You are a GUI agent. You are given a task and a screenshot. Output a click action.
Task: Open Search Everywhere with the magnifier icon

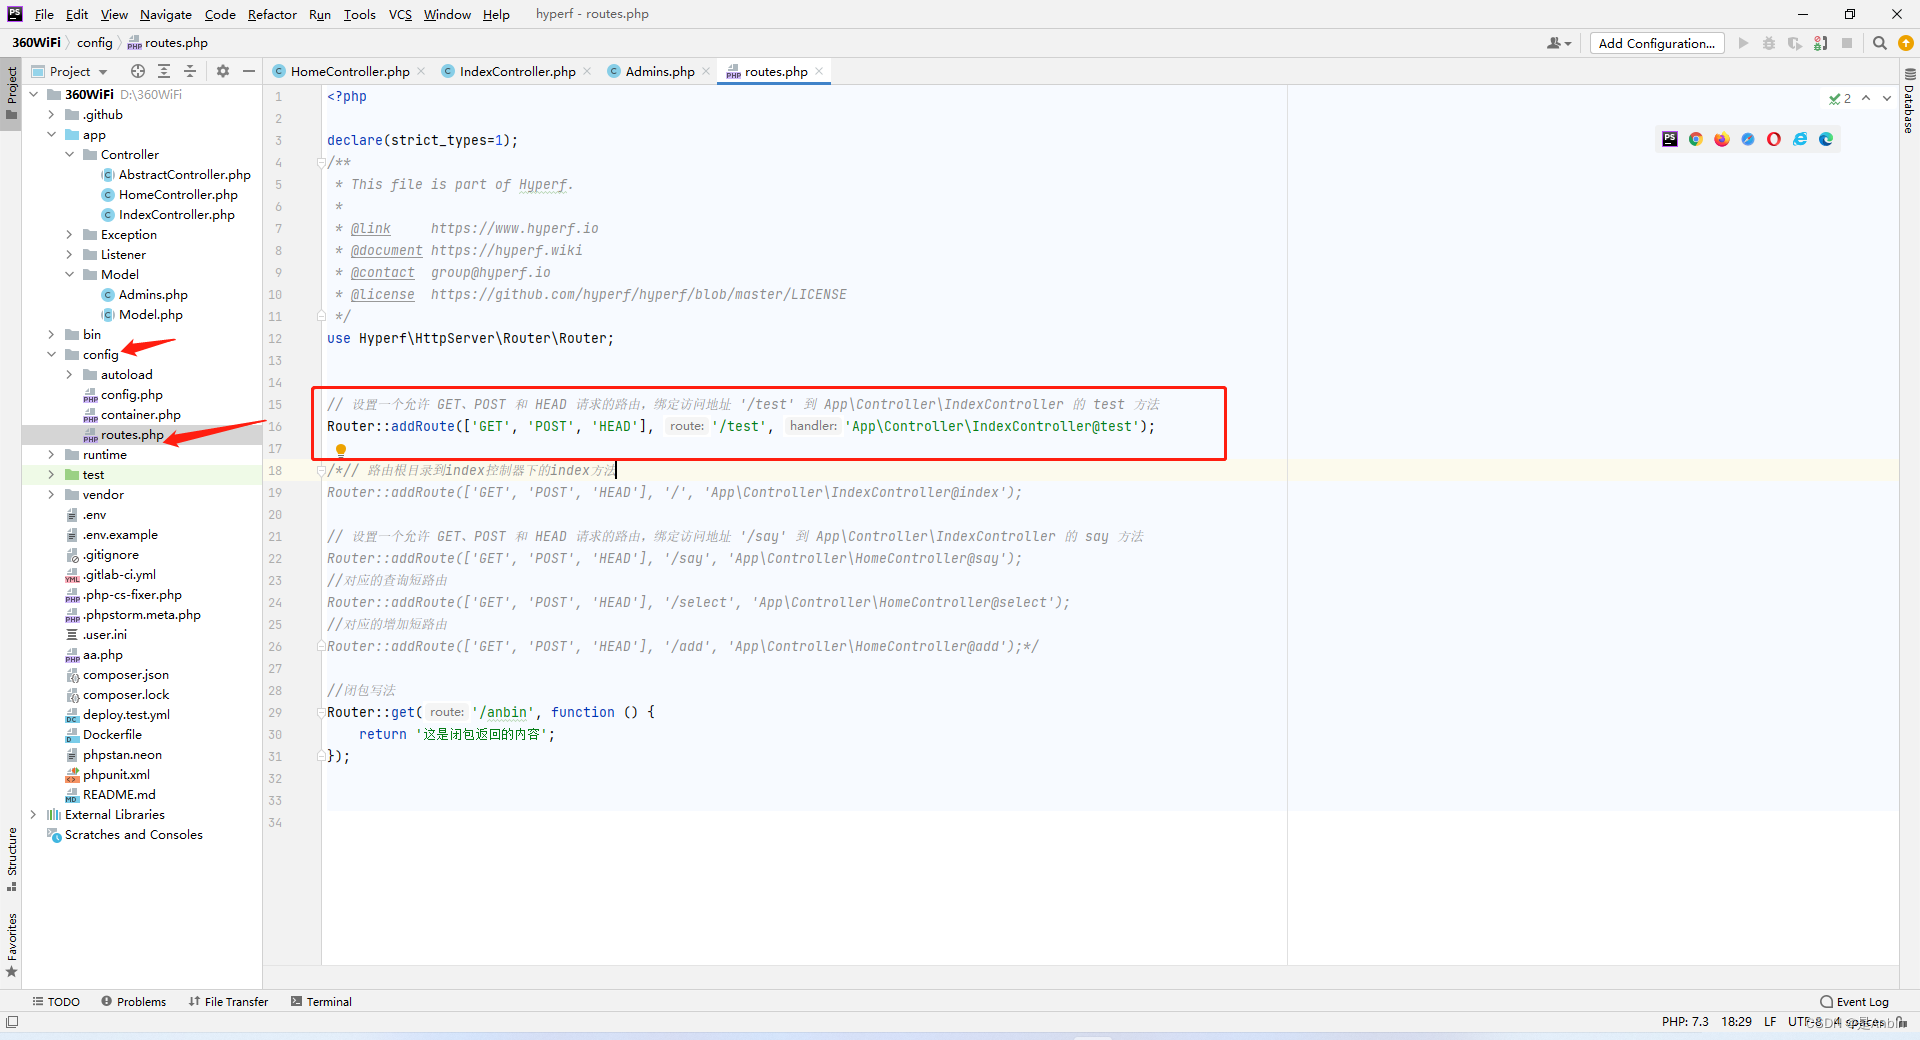[1880, 44]
